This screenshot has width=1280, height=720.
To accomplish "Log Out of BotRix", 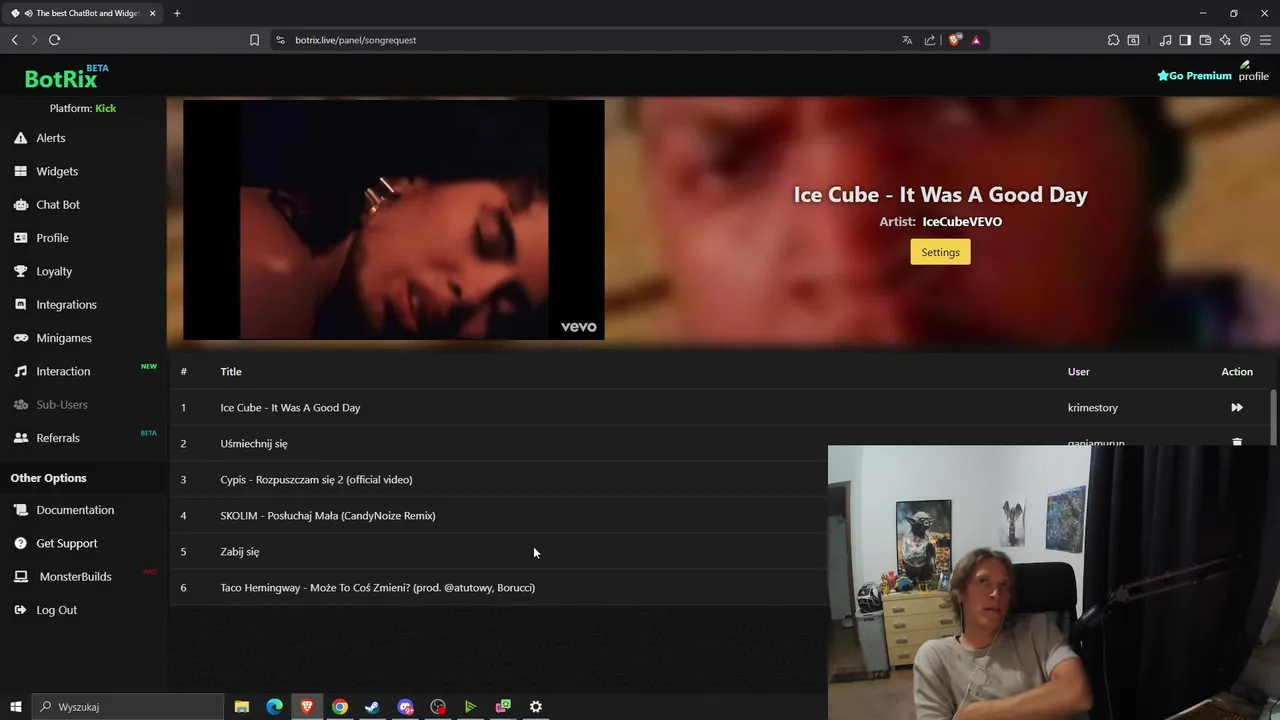I will pos(56,610).
